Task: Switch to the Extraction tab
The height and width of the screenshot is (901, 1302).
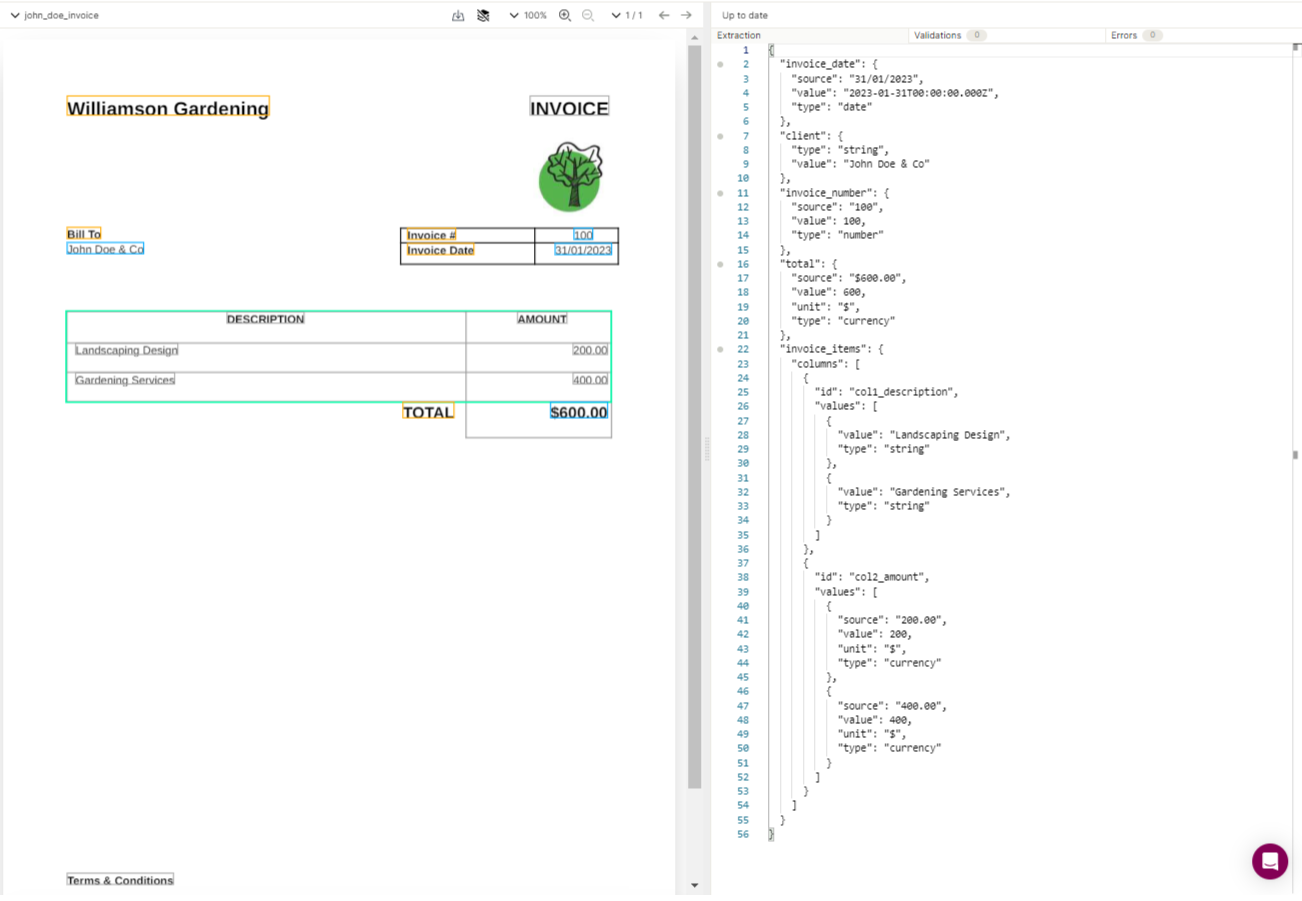Action: 739,35
